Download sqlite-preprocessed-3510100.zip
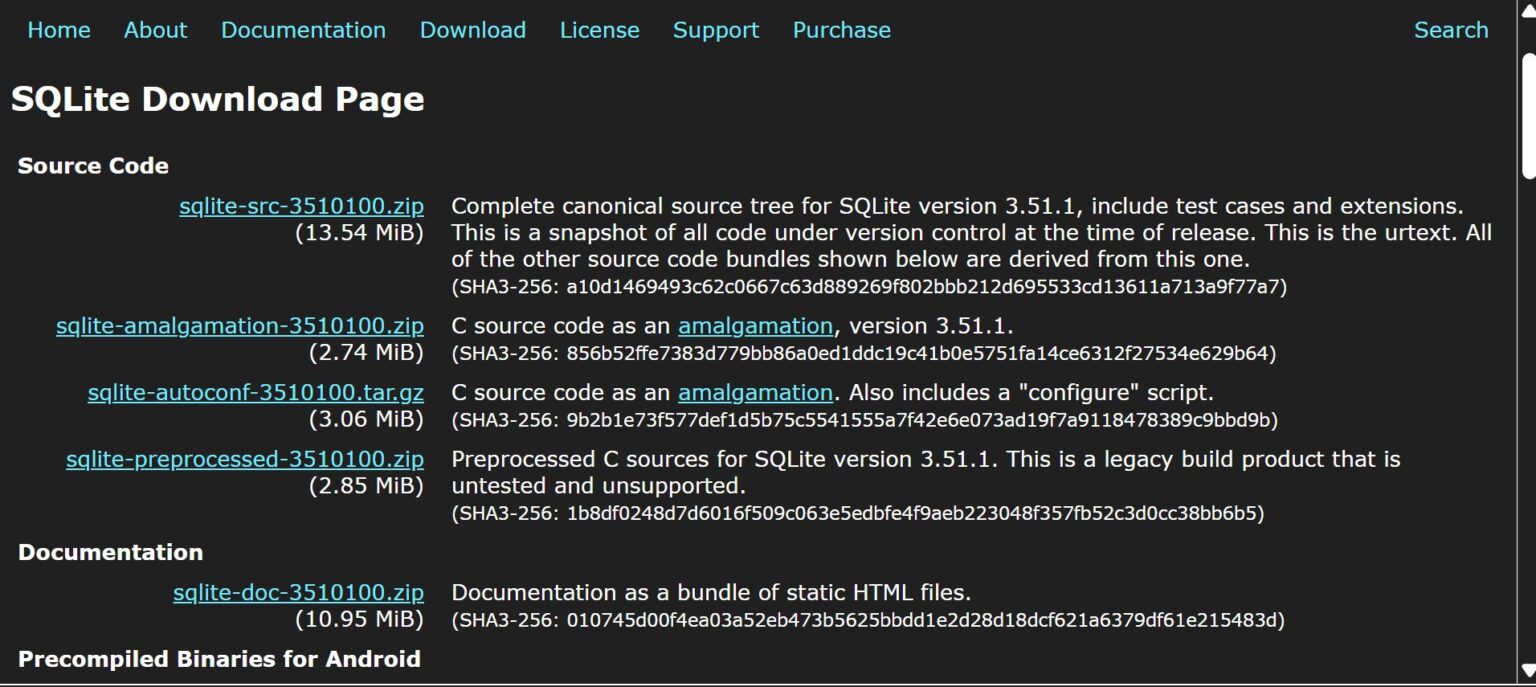The height and width of the screenshot is (687, 1536). click(x=244, y=459)
